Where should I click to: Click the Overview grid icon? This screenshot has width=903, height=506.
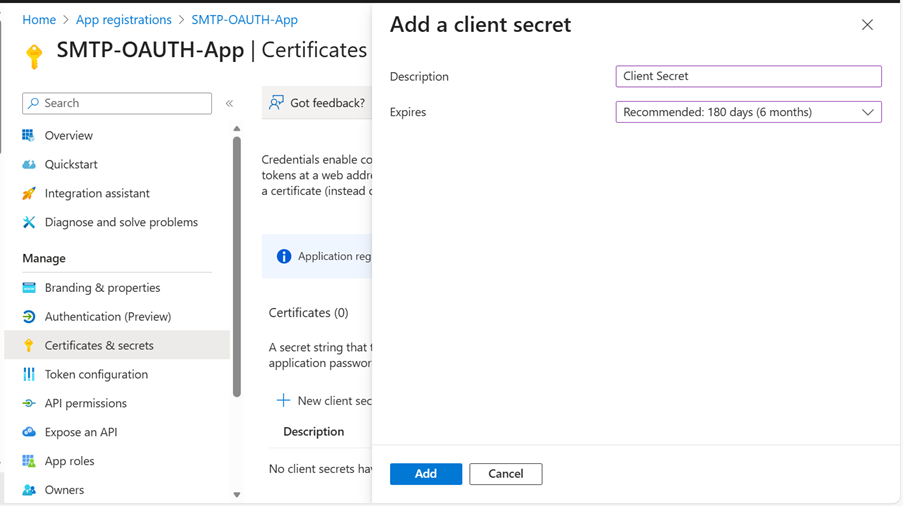(x=28, y=135)
